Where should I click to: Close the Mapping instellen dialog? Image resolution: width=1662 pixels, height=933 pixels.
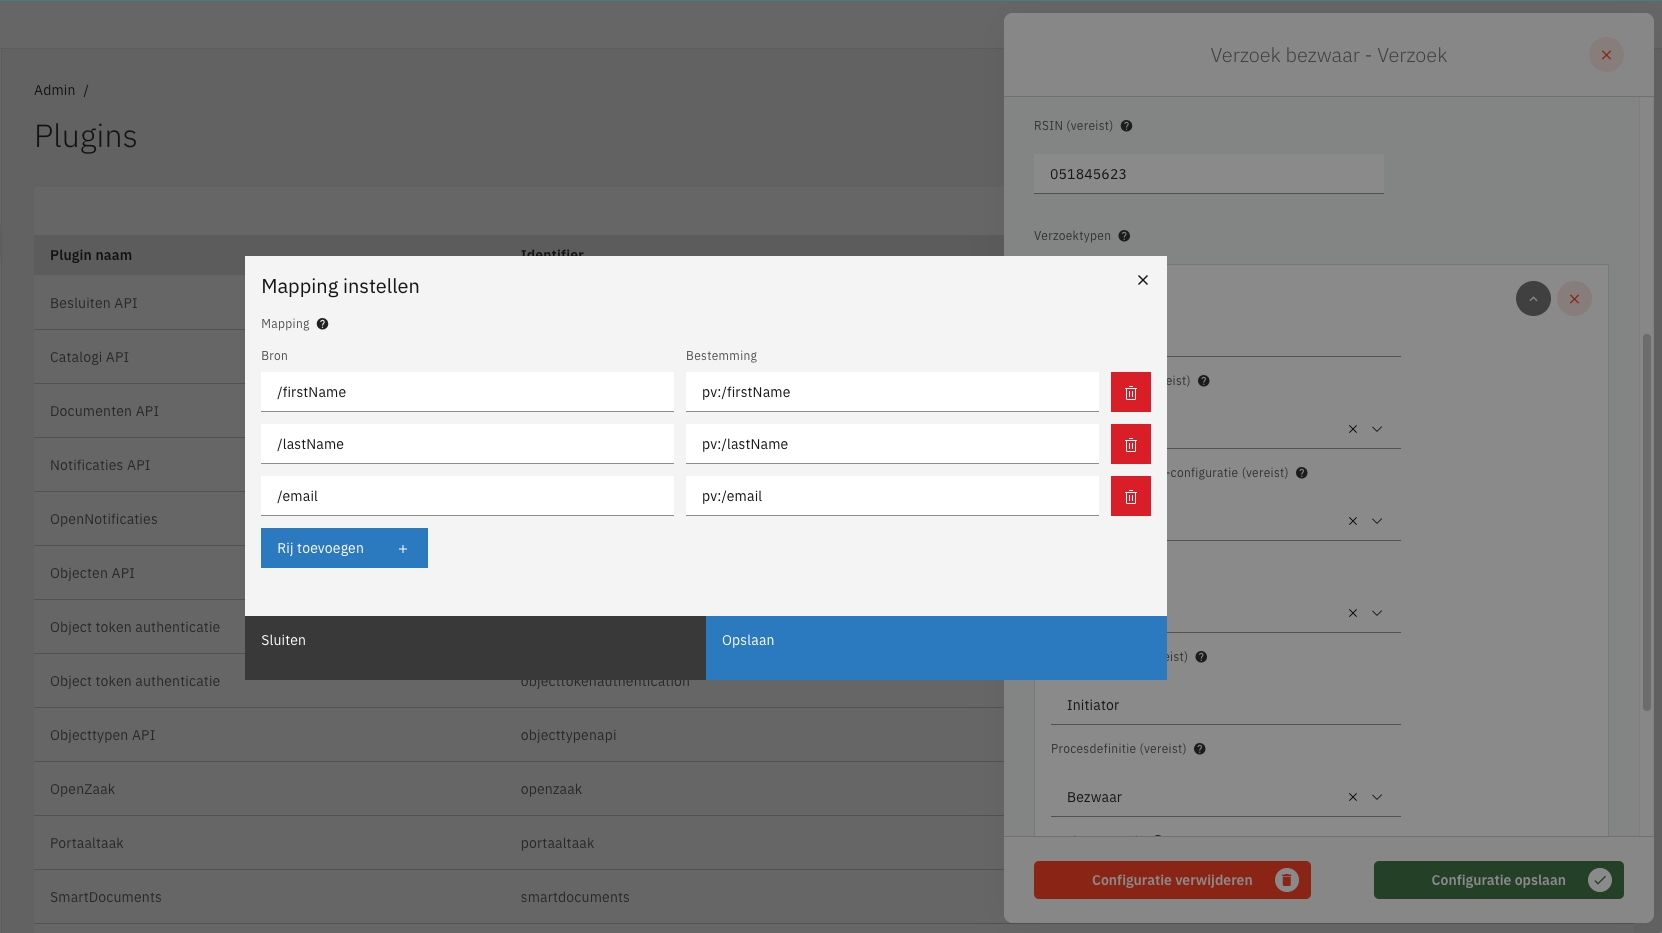point(1142,280)
